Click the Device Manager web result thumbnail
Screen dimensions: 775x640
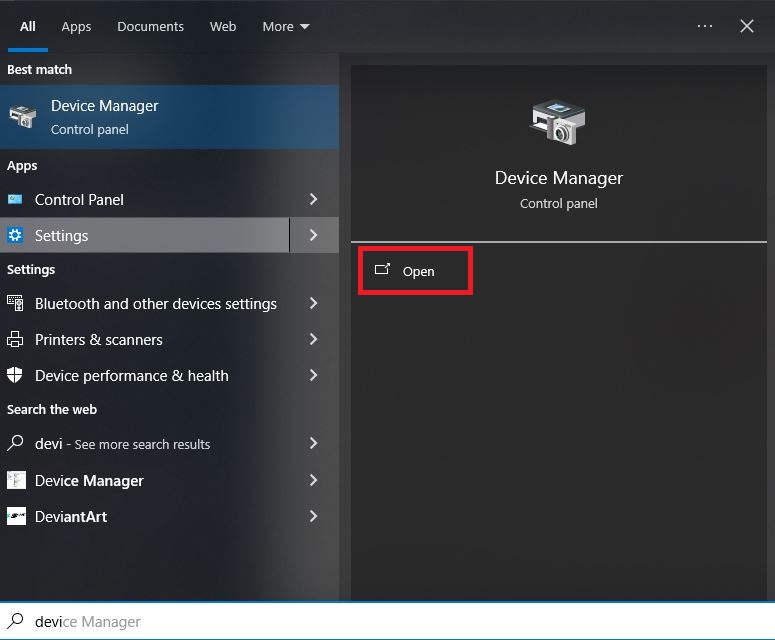(16, 480)
